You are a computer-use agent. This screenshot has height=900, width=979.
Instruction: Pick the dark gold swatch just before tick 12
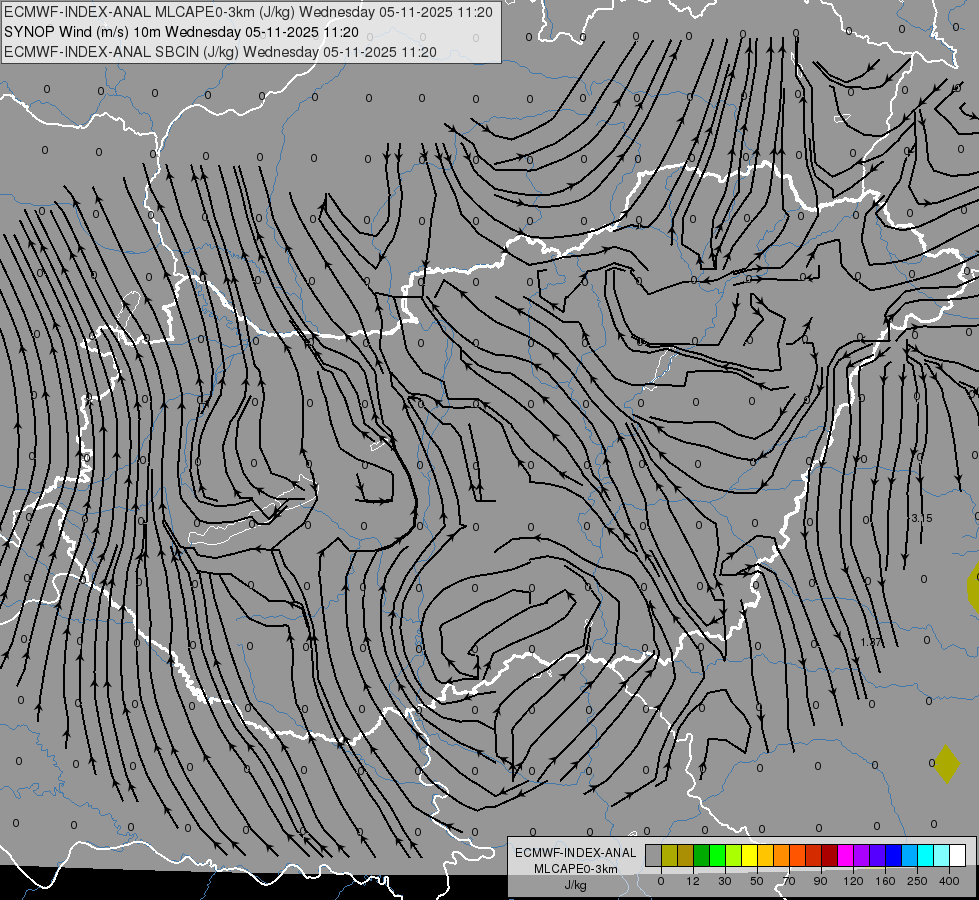point(686,856)
